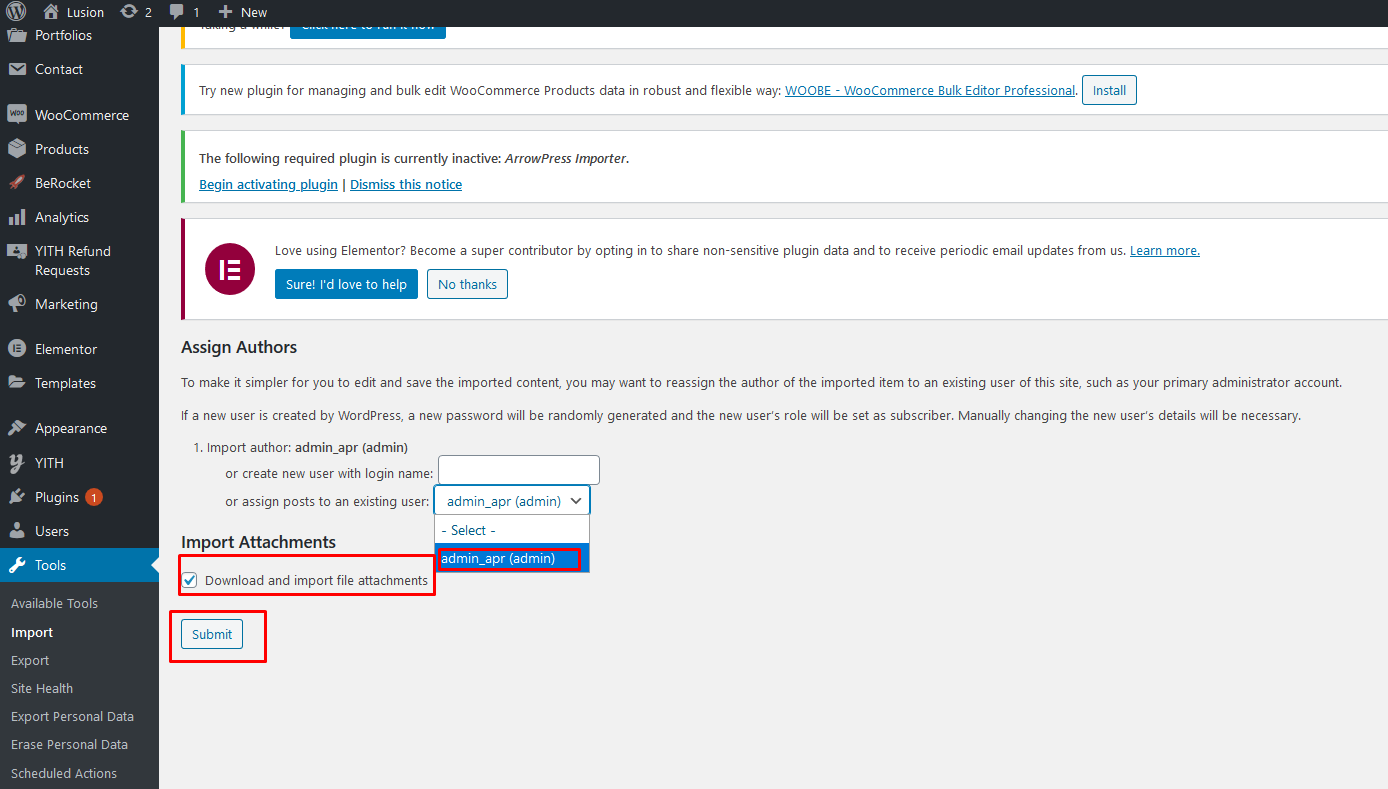
Task: Open Site Health submenu item
Action: point(42,688)
